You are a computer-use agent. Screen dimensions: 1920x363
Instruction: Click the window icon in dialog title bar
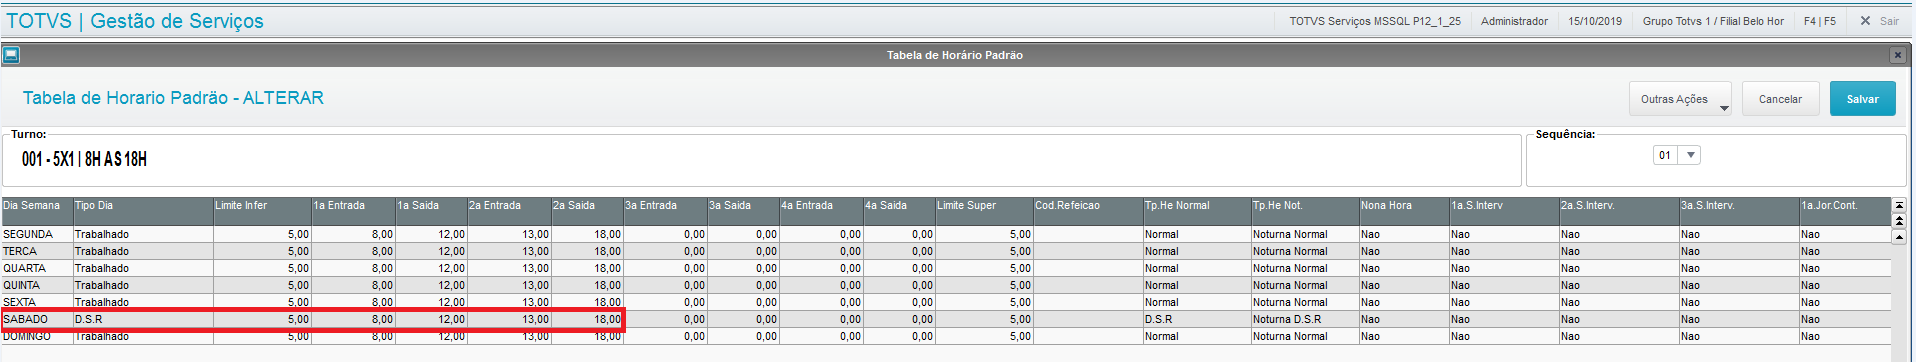(11, 55)
